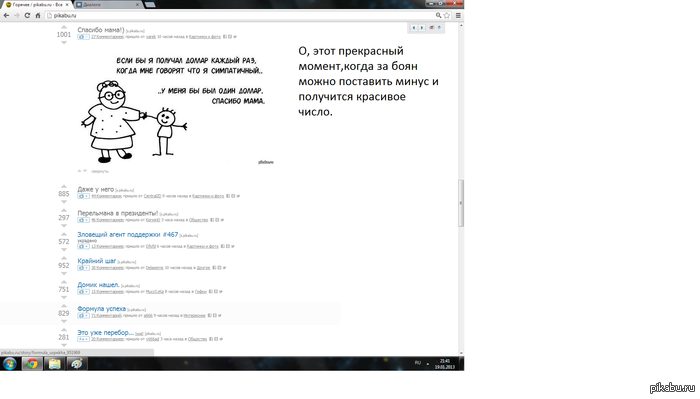Open the Windows Start menu
700x399 pixels.
pyautogui.click(x=9, y=364)
